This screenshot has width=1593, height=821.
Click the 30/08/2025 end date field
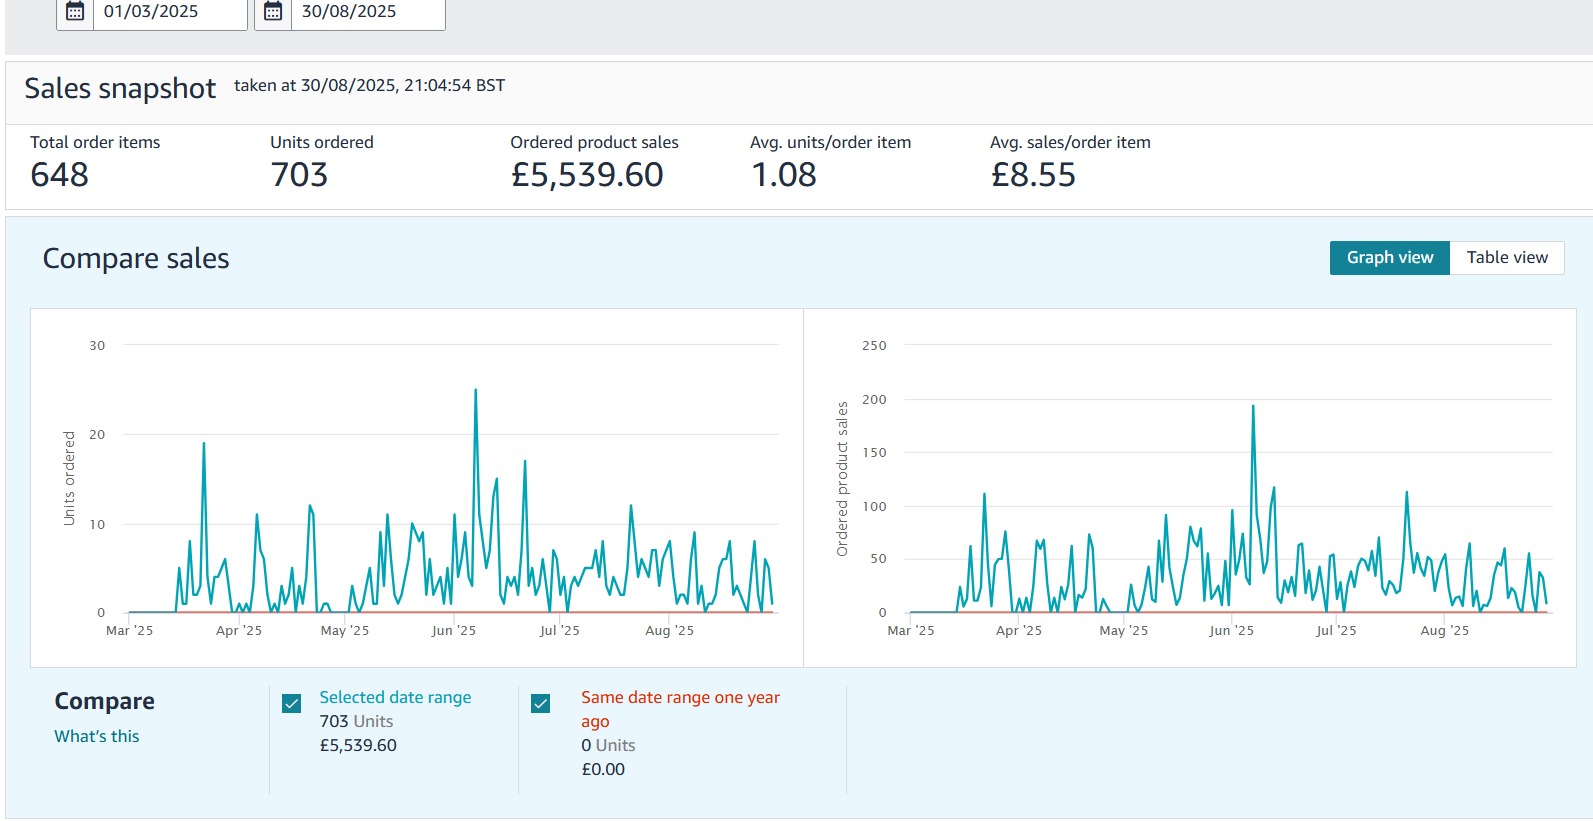coord(367,12)
